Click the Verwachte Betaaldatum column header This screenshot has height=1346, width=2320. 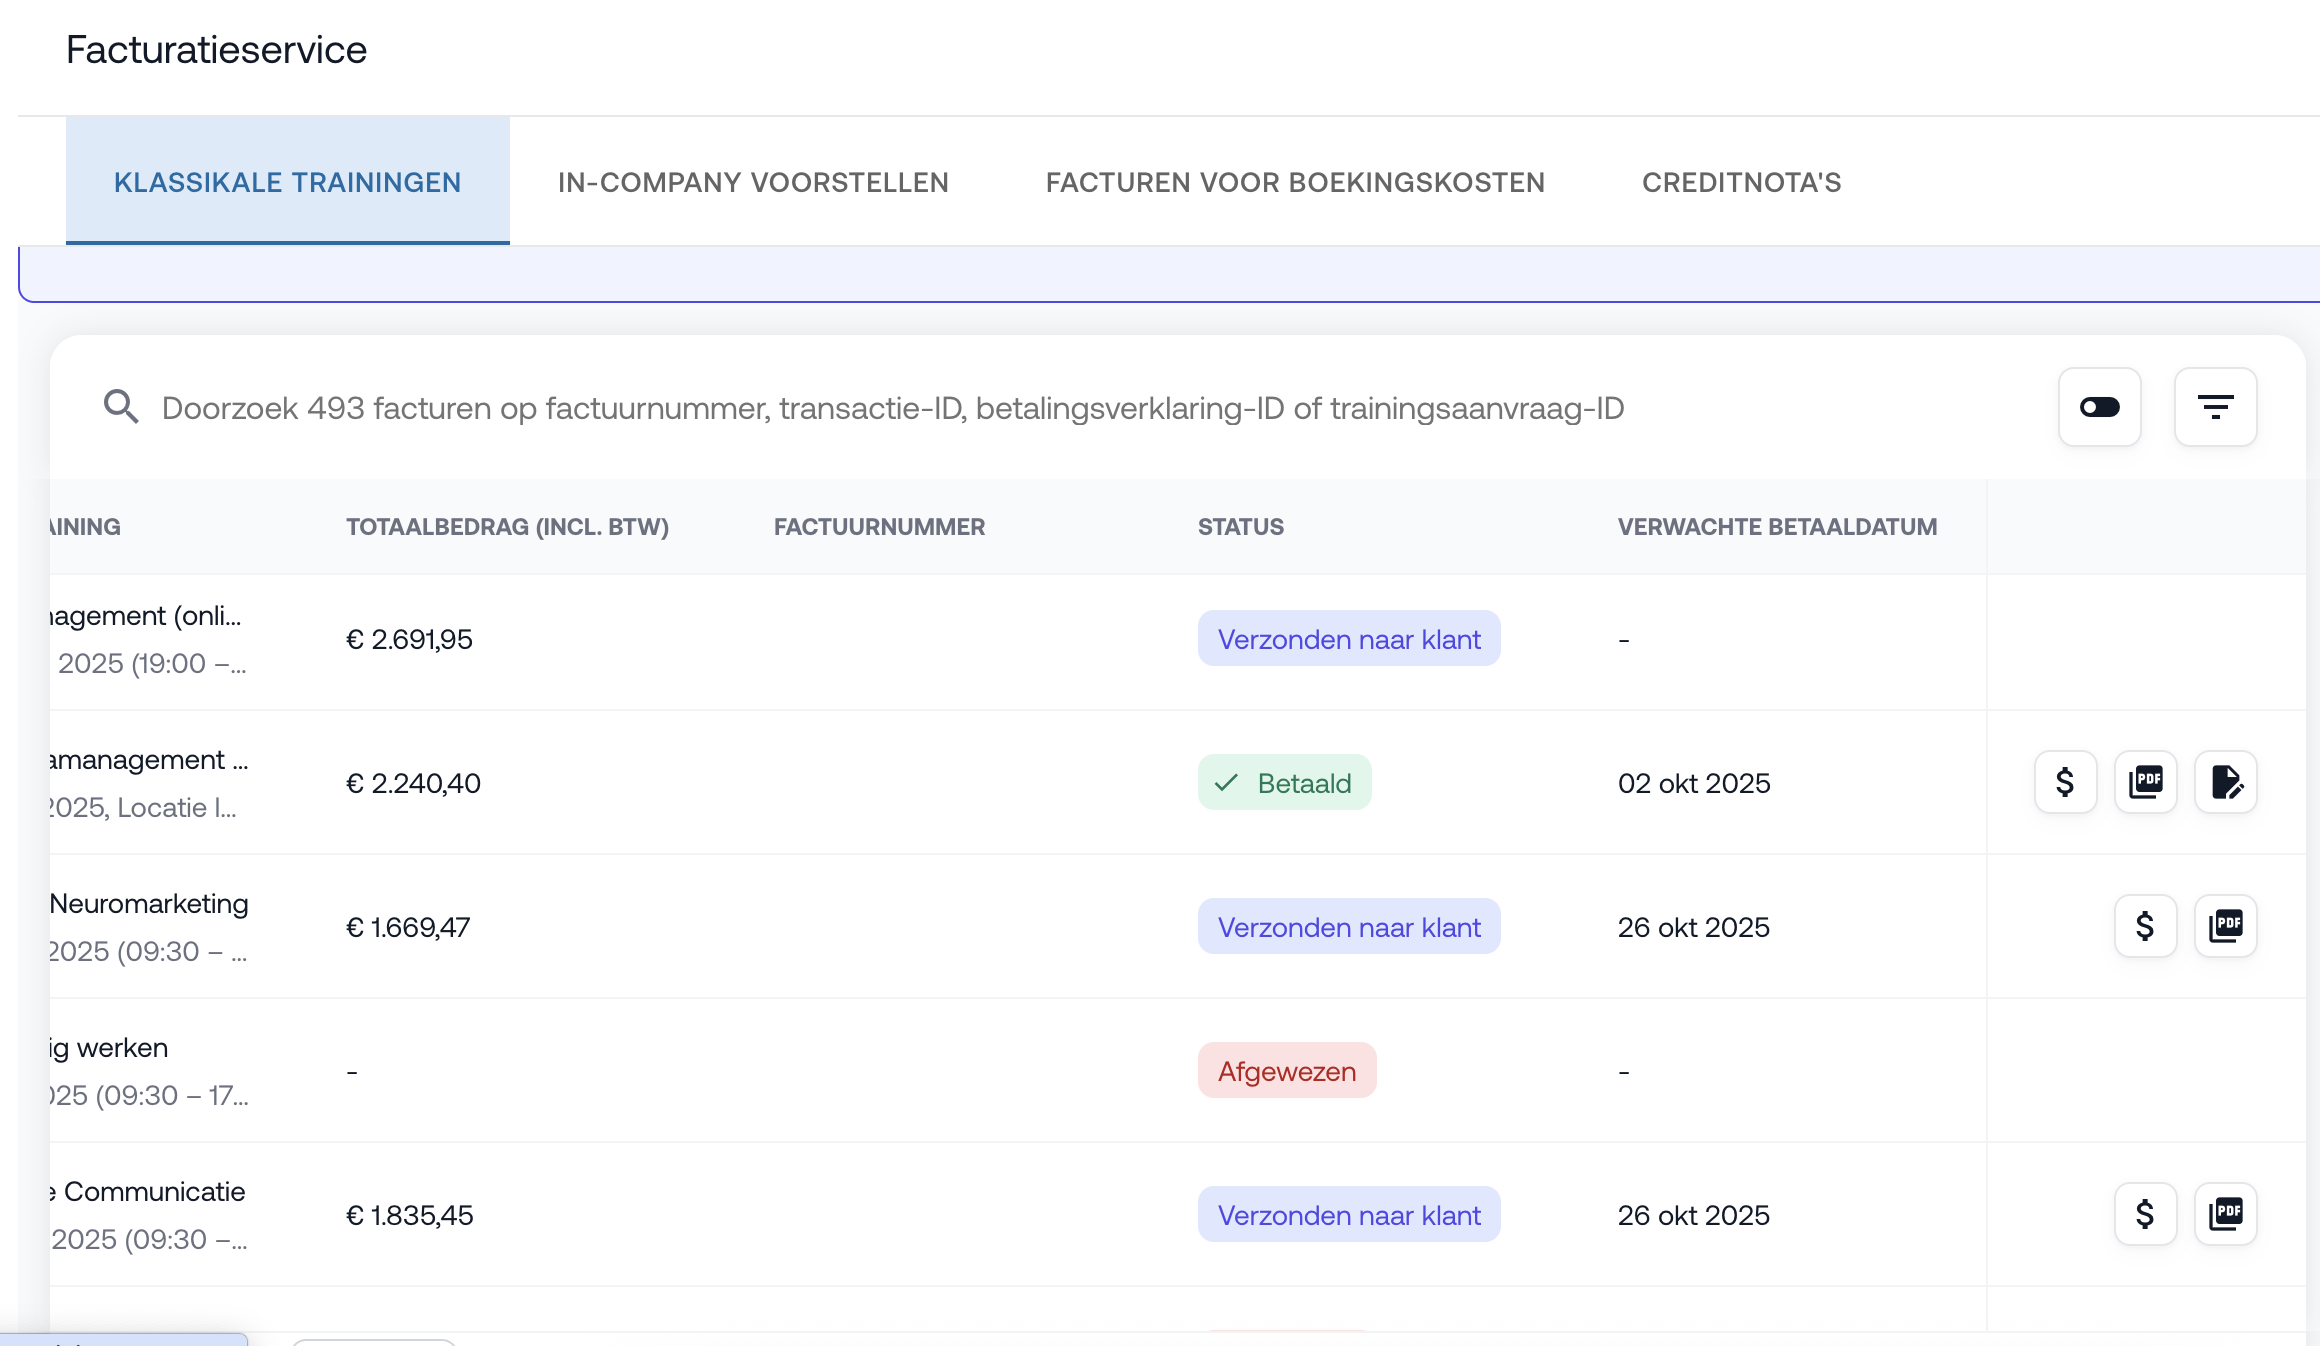(x=1777, y=527)
